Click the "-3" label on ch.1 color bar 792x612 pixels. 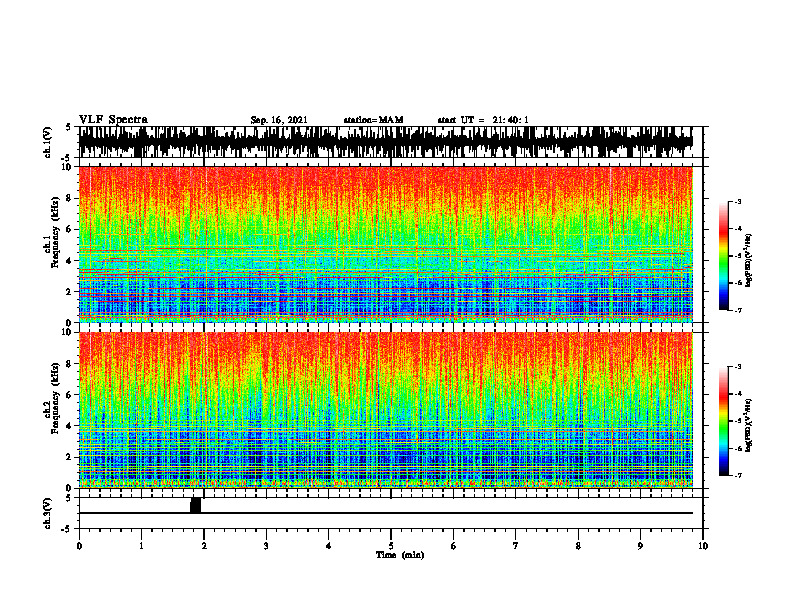pos(738,201)
